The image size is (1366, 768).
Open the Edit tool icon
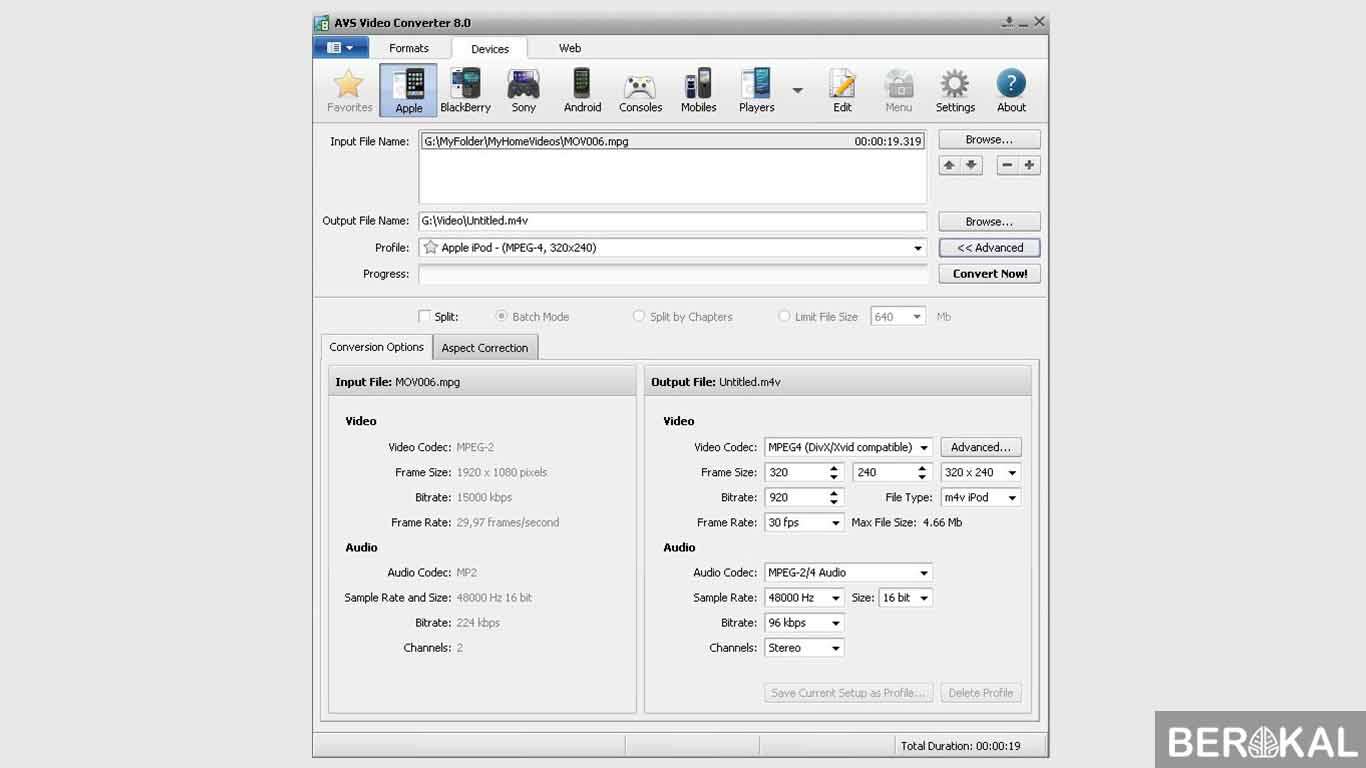click(842, 91)
